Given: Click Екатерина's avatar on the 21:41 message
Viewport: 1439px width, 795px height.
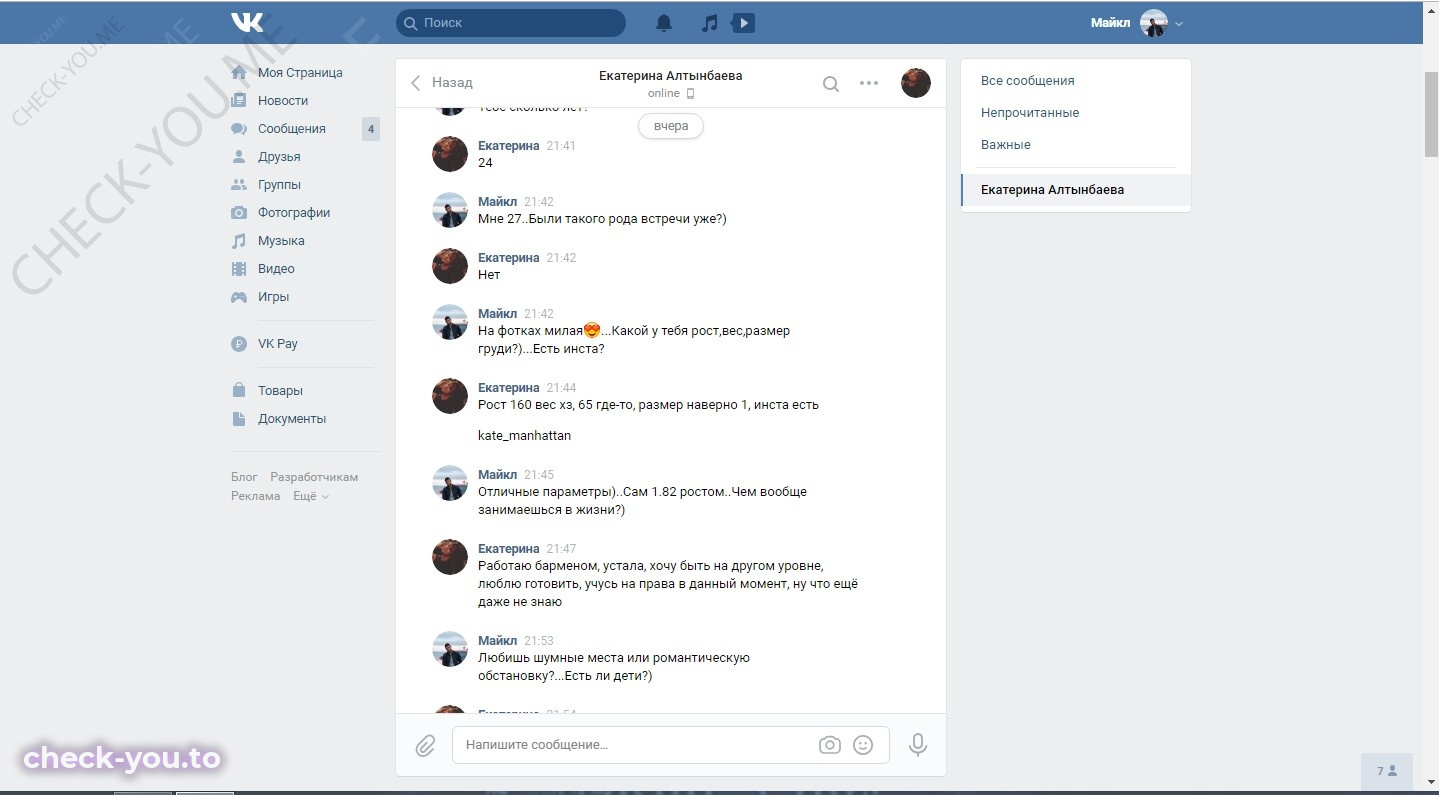Looking at the screenshot, I should (450, 154).
